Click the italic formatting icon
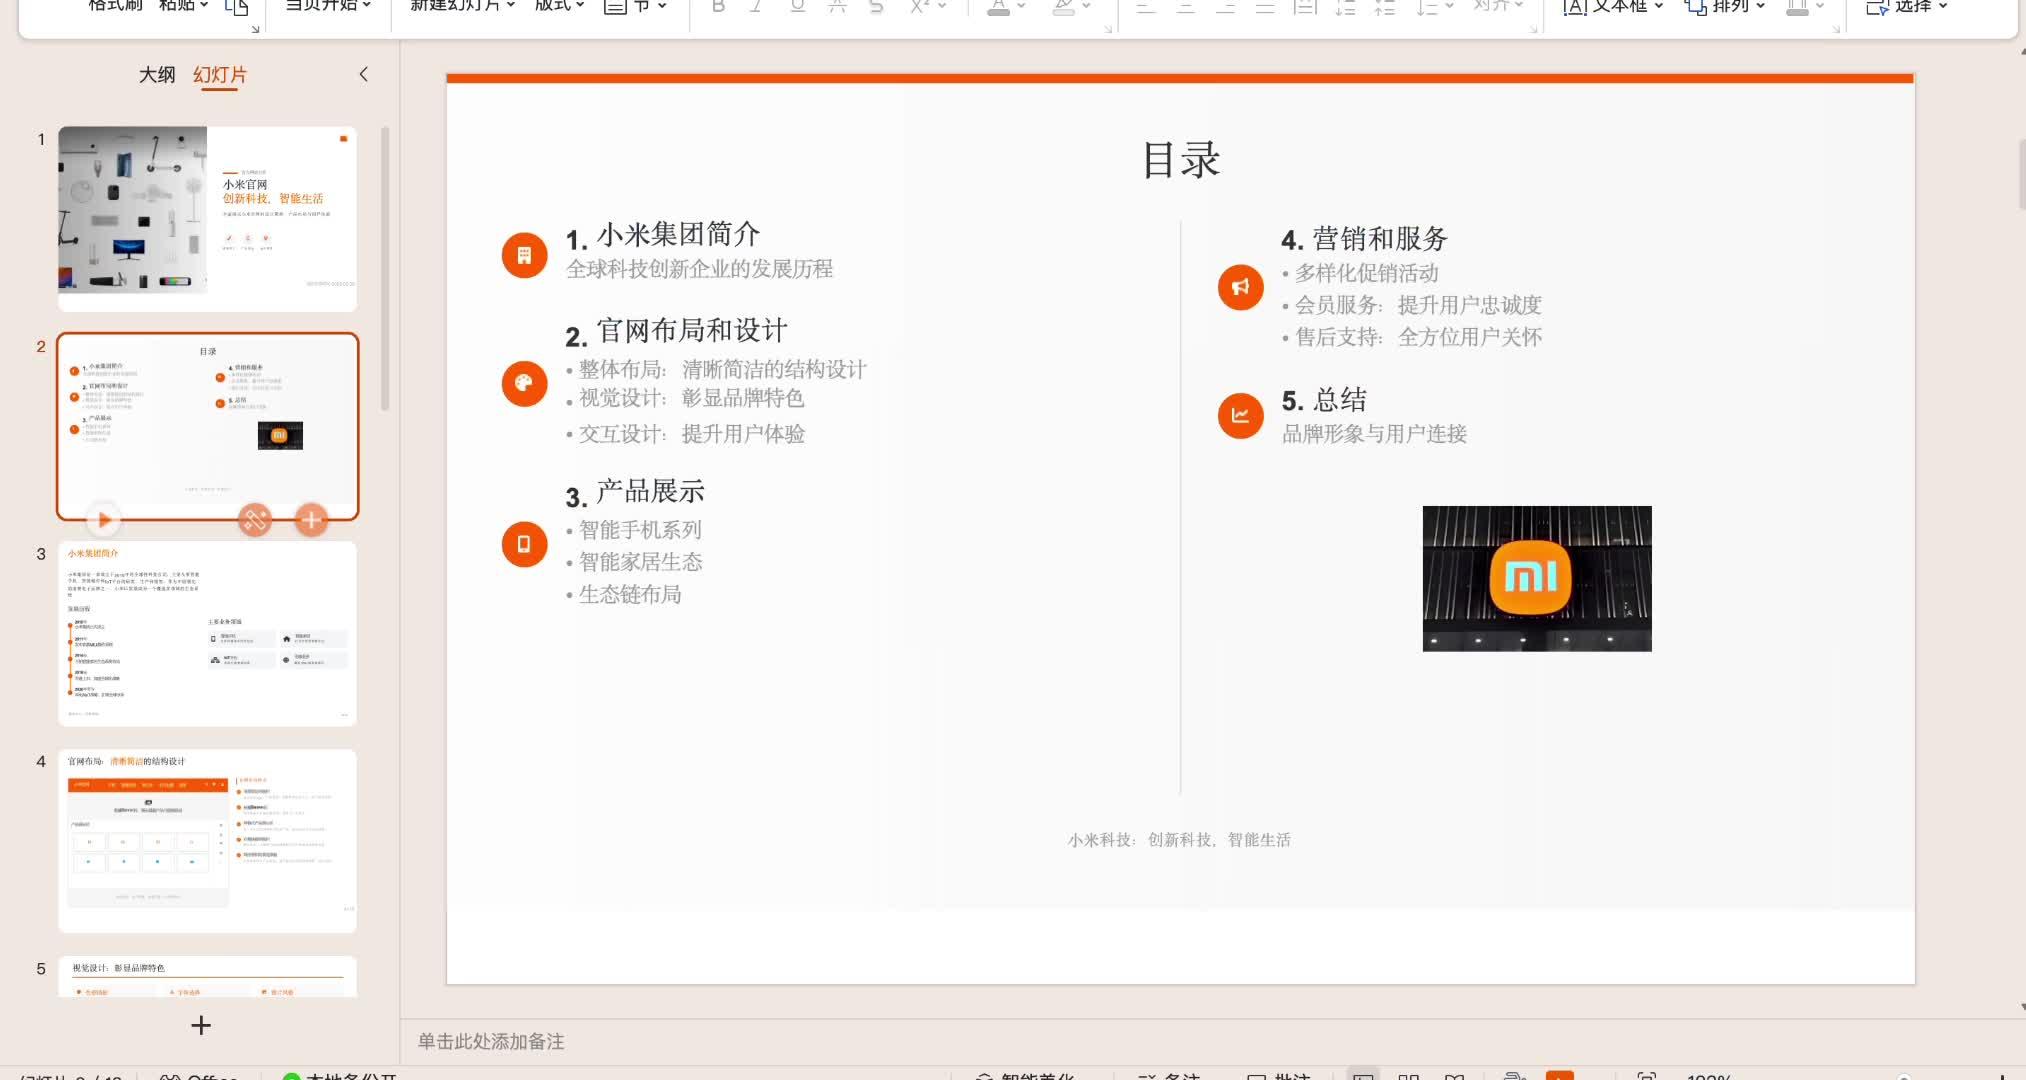The image size is (2026, 1080). tap(756, 8)
